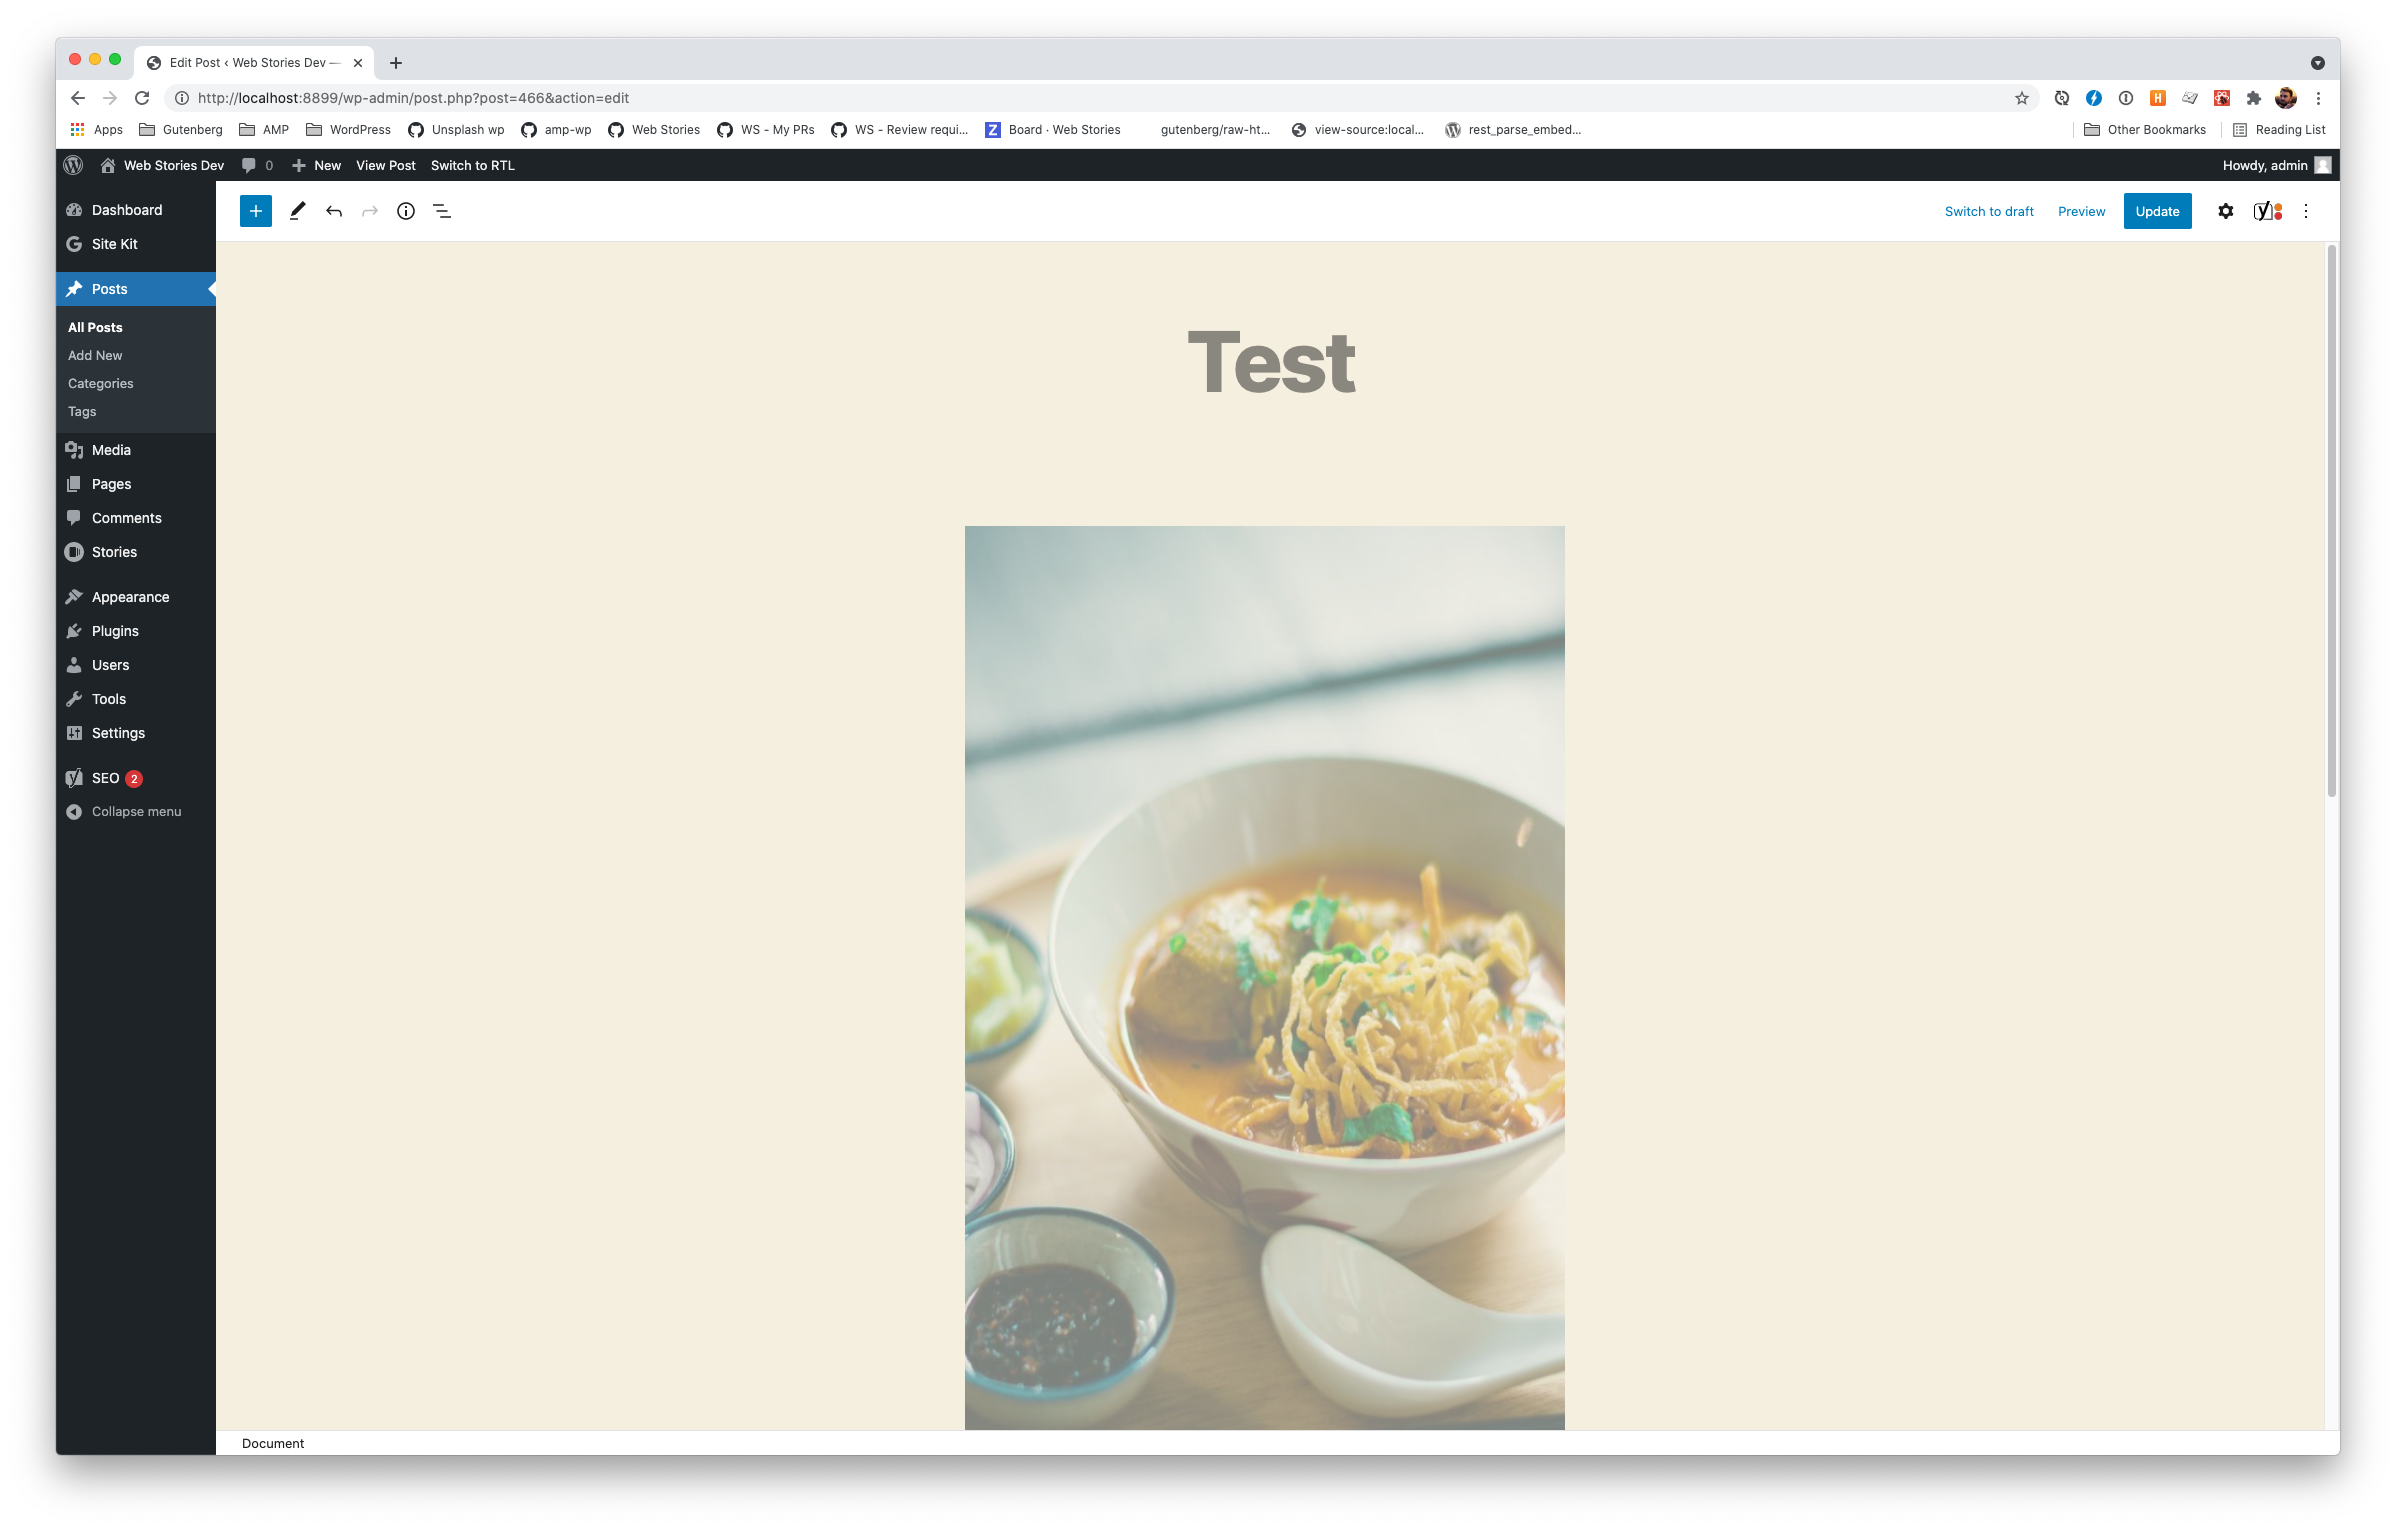The image size is (2396, 1529).
Task: Toggle the Settings sidebar with gear icon
Action: (2225, 211)
